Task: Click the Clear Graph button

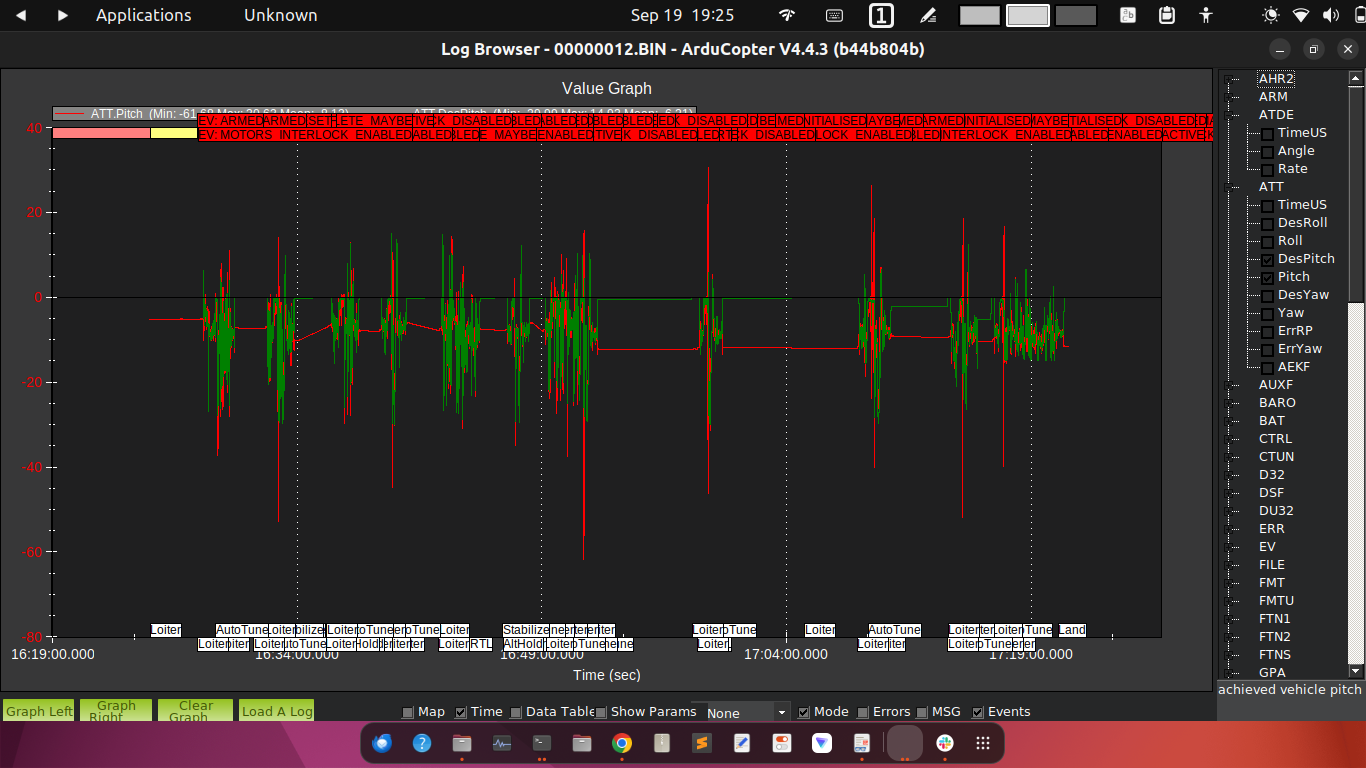Action: coord(194,711)
